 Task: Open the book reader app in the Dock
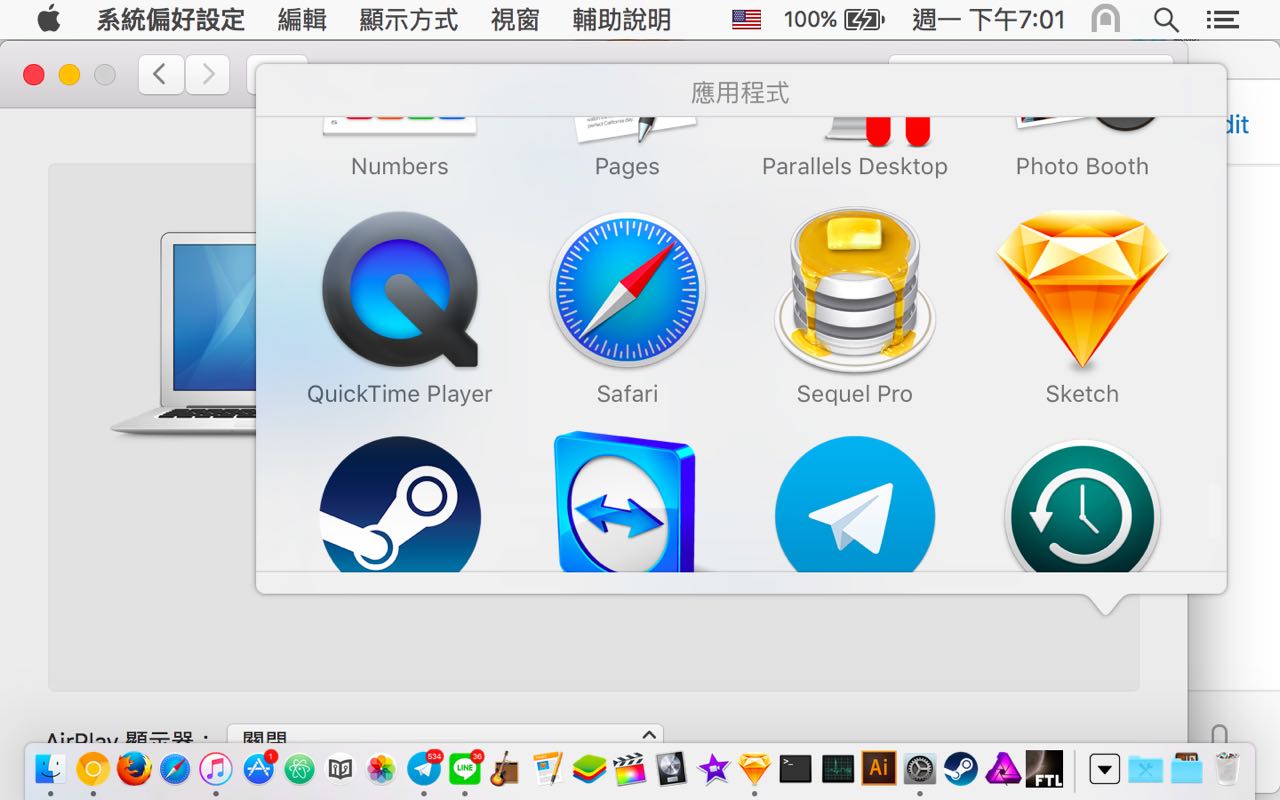pos(340,768)
